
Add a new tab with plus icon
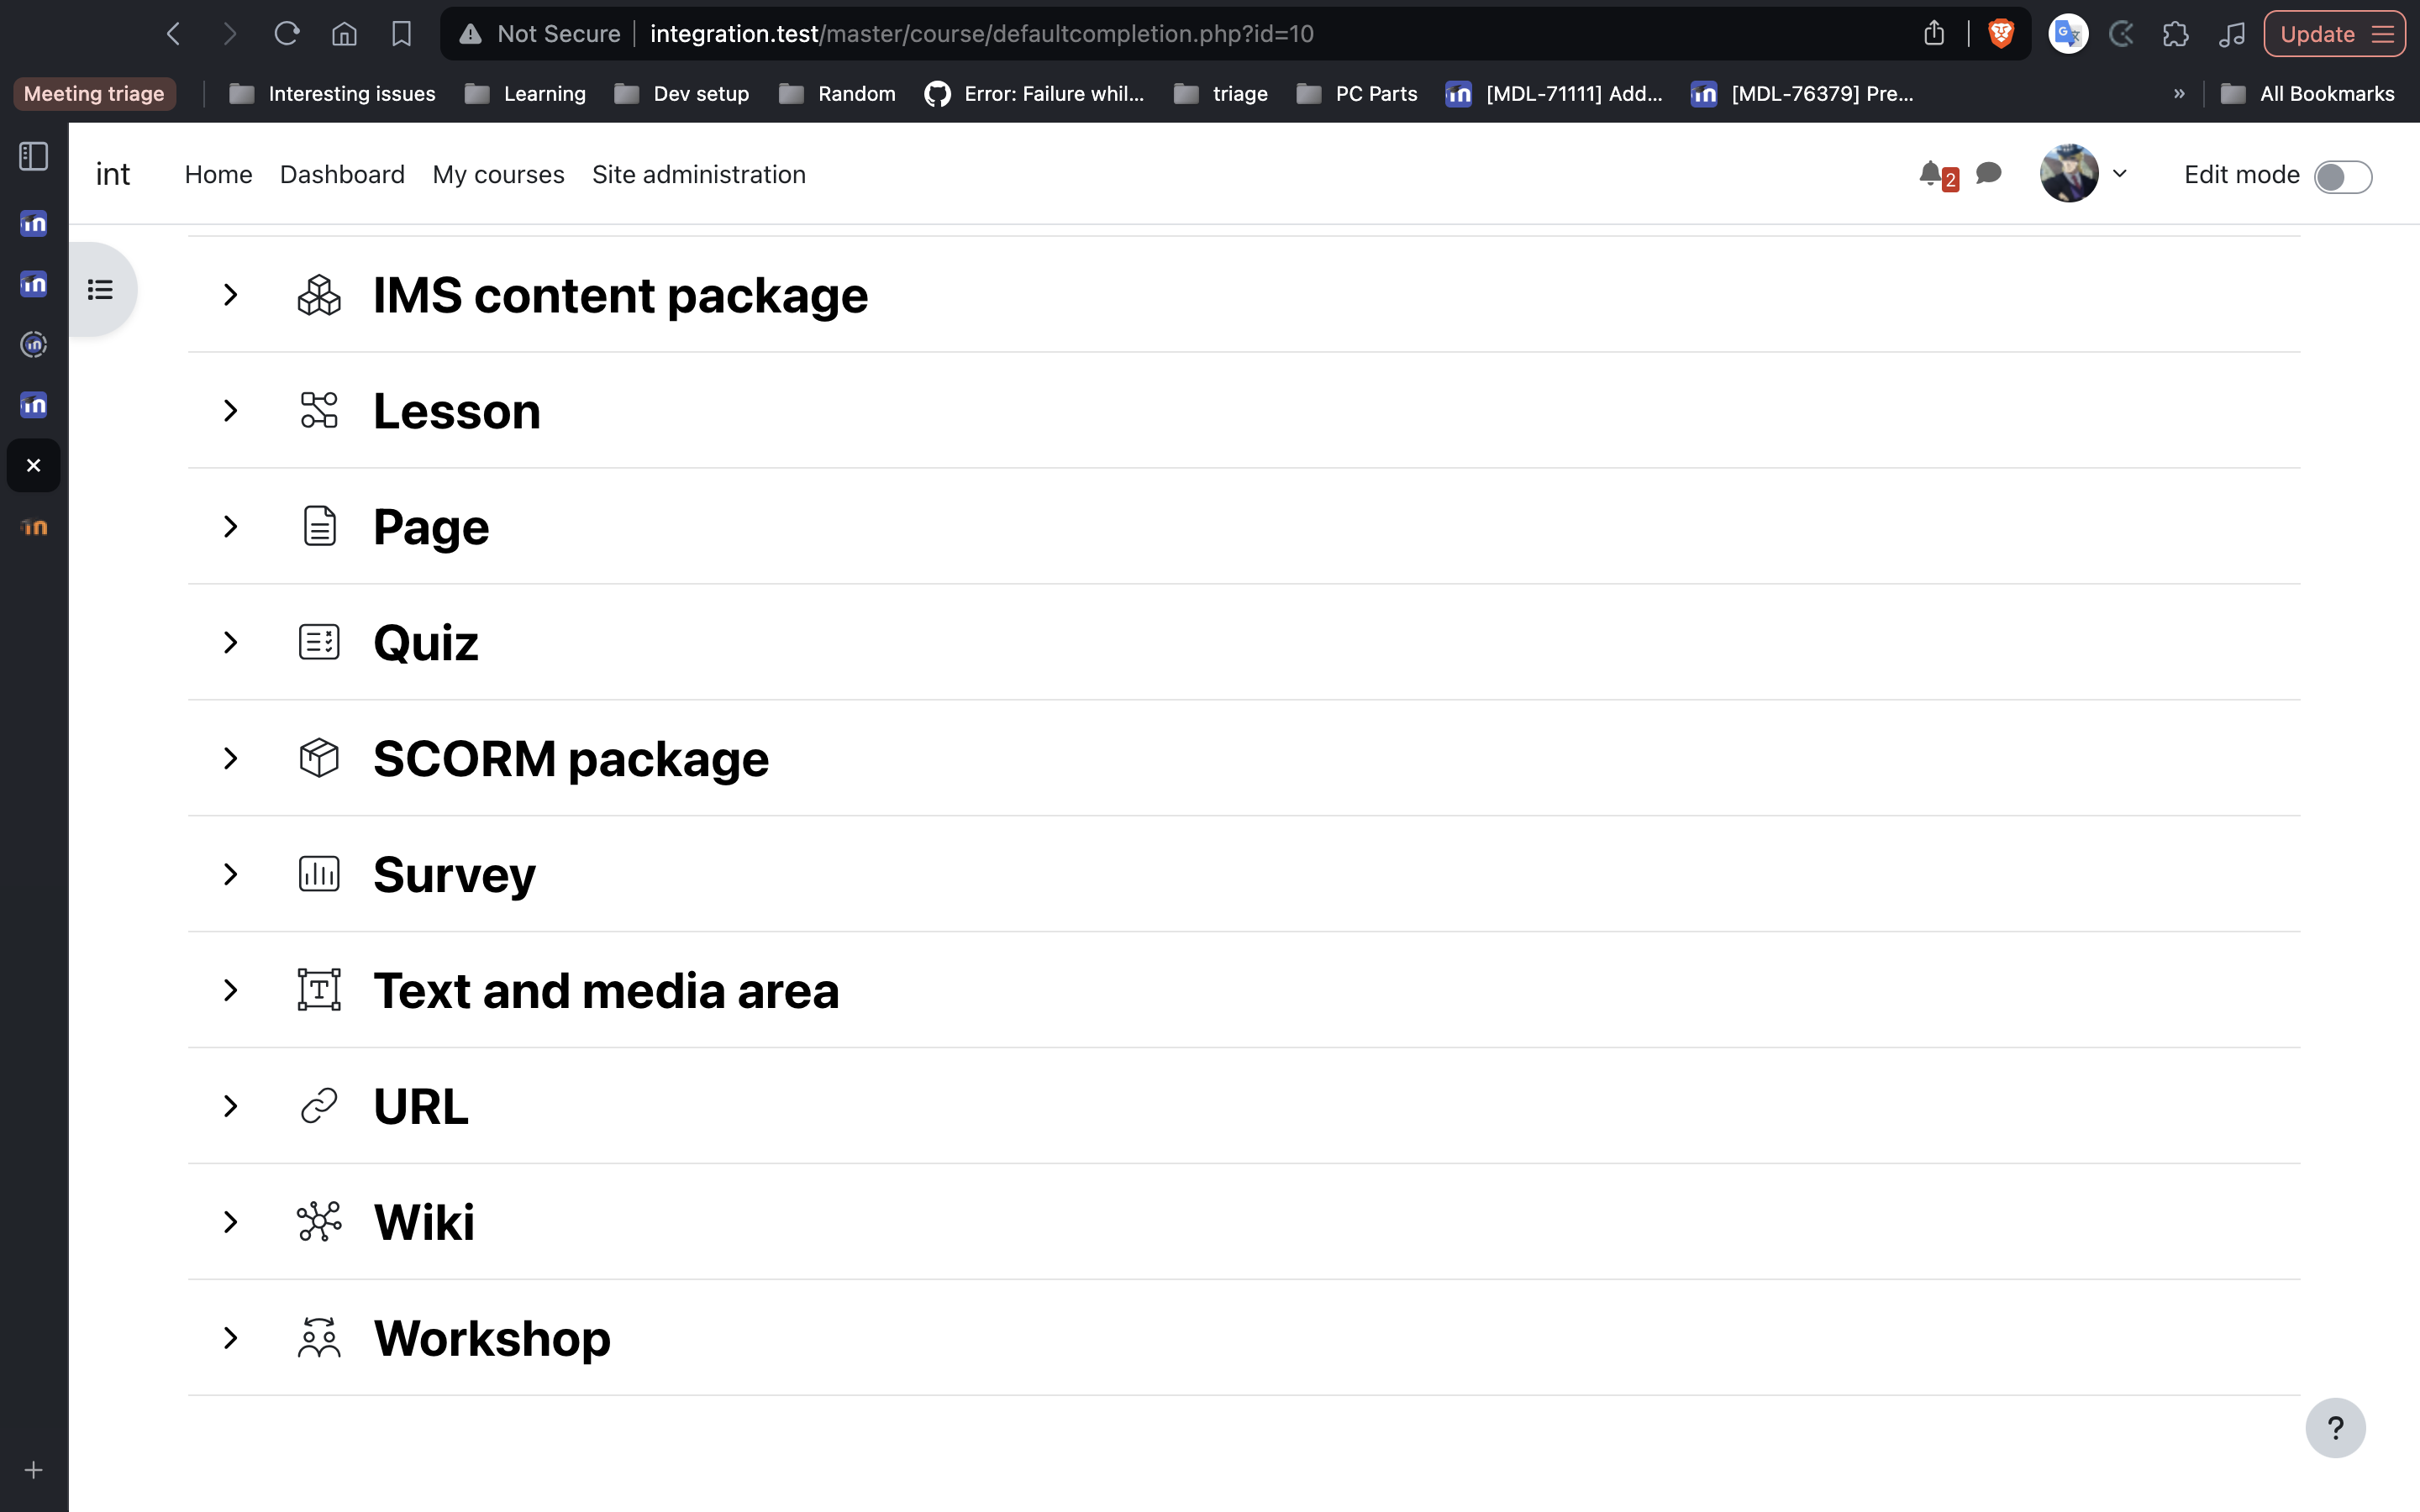pos(34,1470)
